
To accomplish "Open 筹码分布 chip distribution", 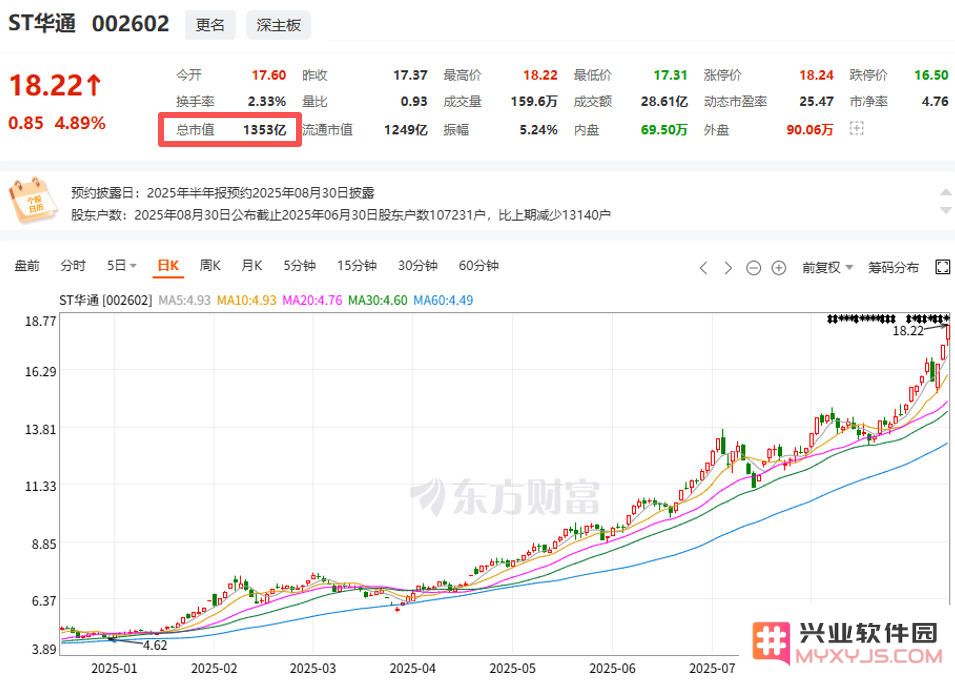I will point(893,267).
